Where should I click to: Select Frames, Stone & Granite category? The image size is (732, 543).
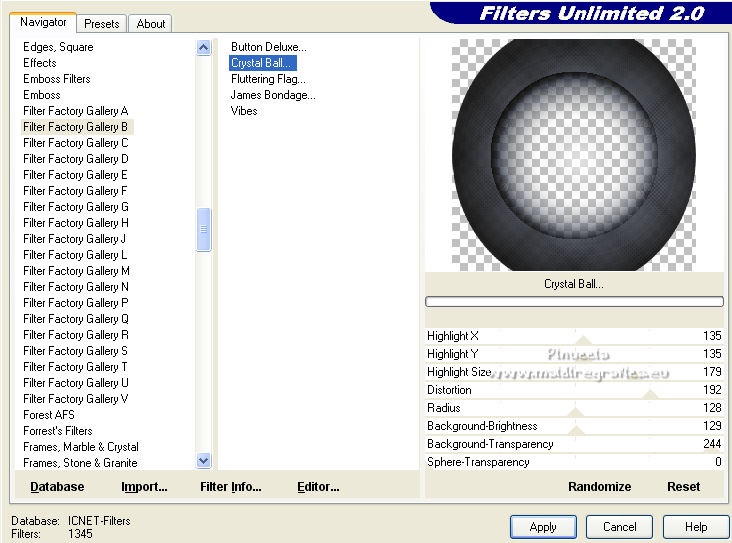pos(80,463)
